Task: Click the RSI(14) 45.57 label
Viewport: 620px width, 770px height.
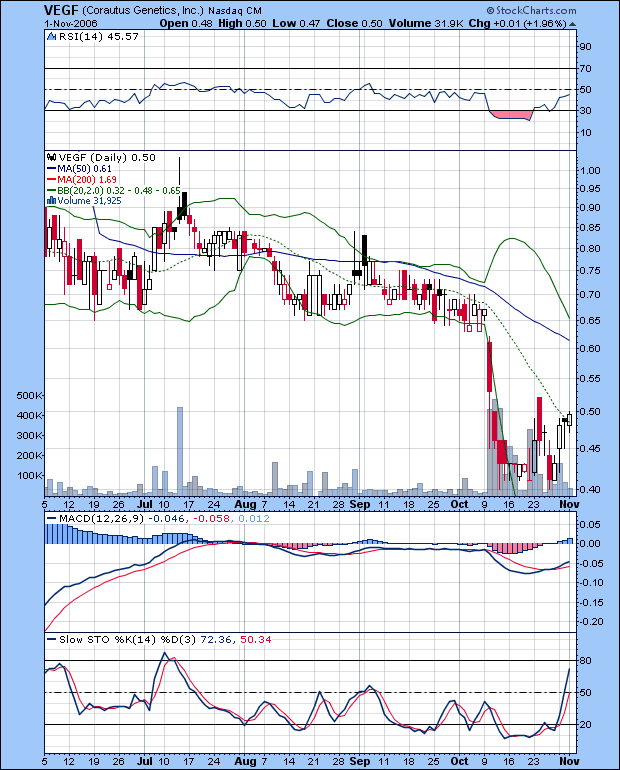Action: (x=99, y=37)
